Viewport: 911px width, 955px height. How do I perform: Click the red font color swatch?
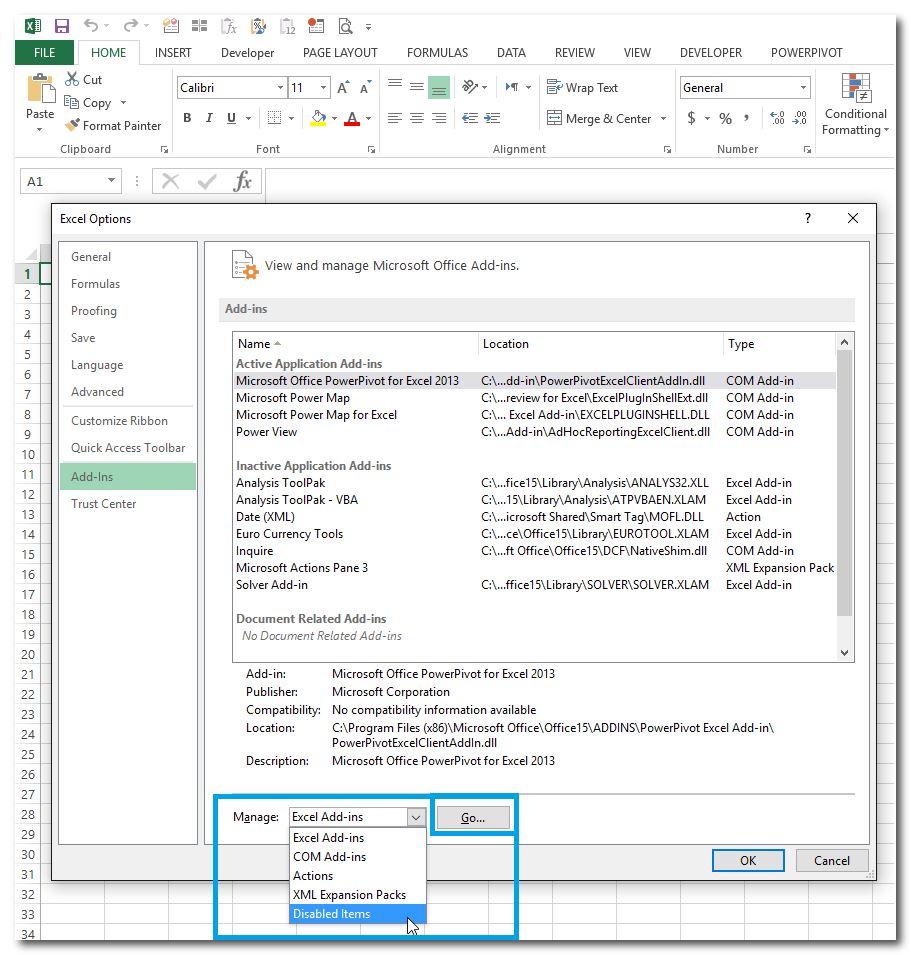click(x=351, y=118)
